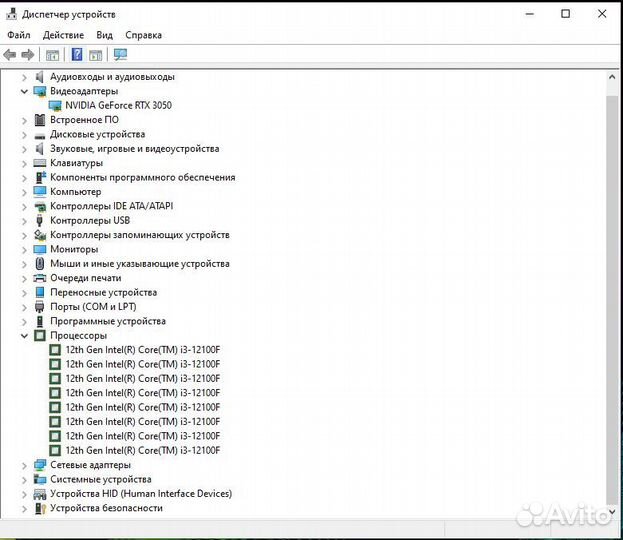Select the first 12th Gen Intel i3-12100F entry
Image resolution: width=623 pixels, height=540 pixels.
143,350
